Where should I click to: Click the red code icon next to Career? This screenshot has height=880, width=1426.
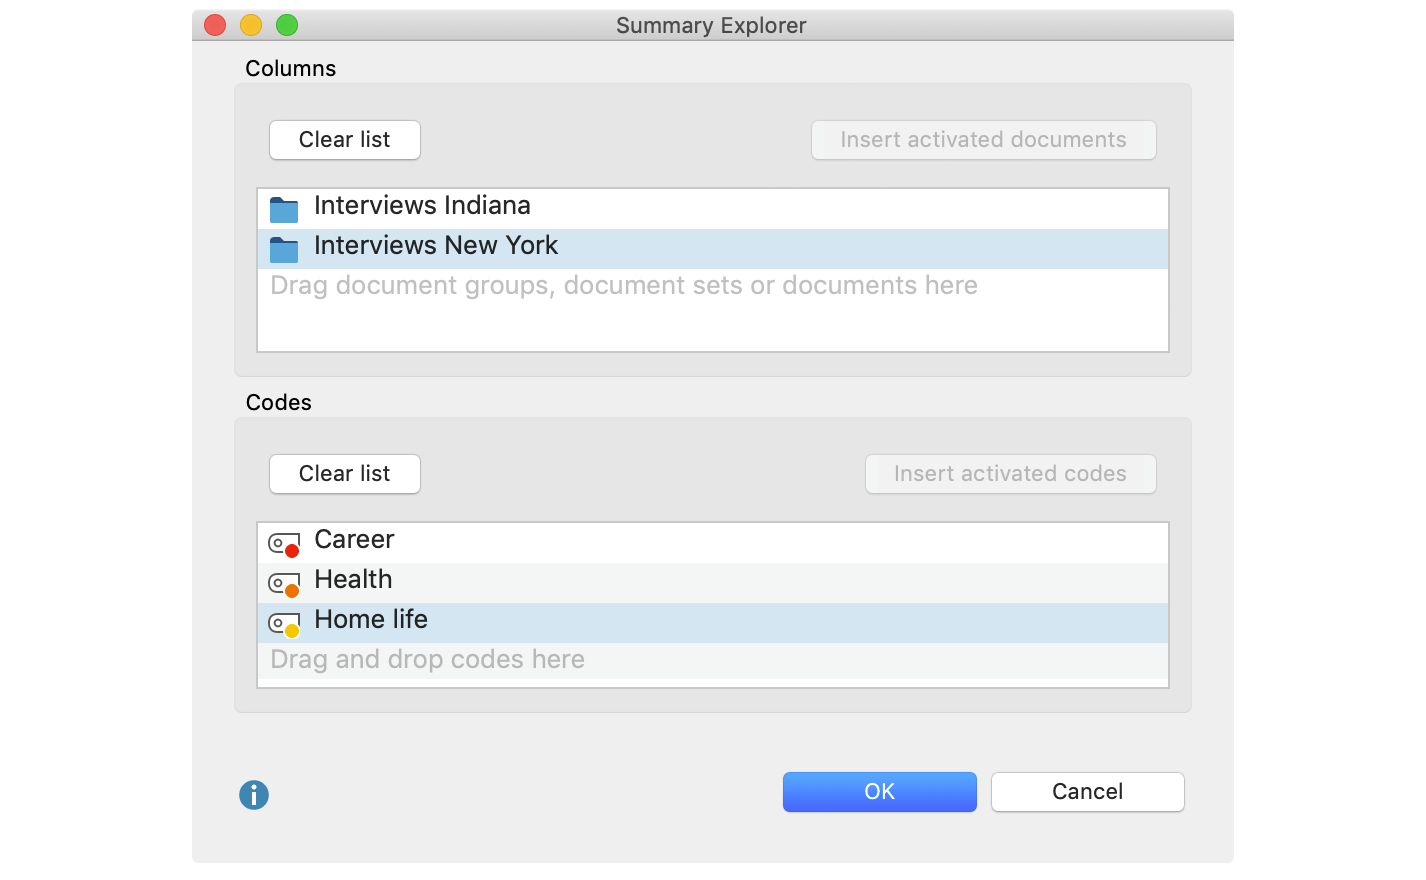(284, 544)
